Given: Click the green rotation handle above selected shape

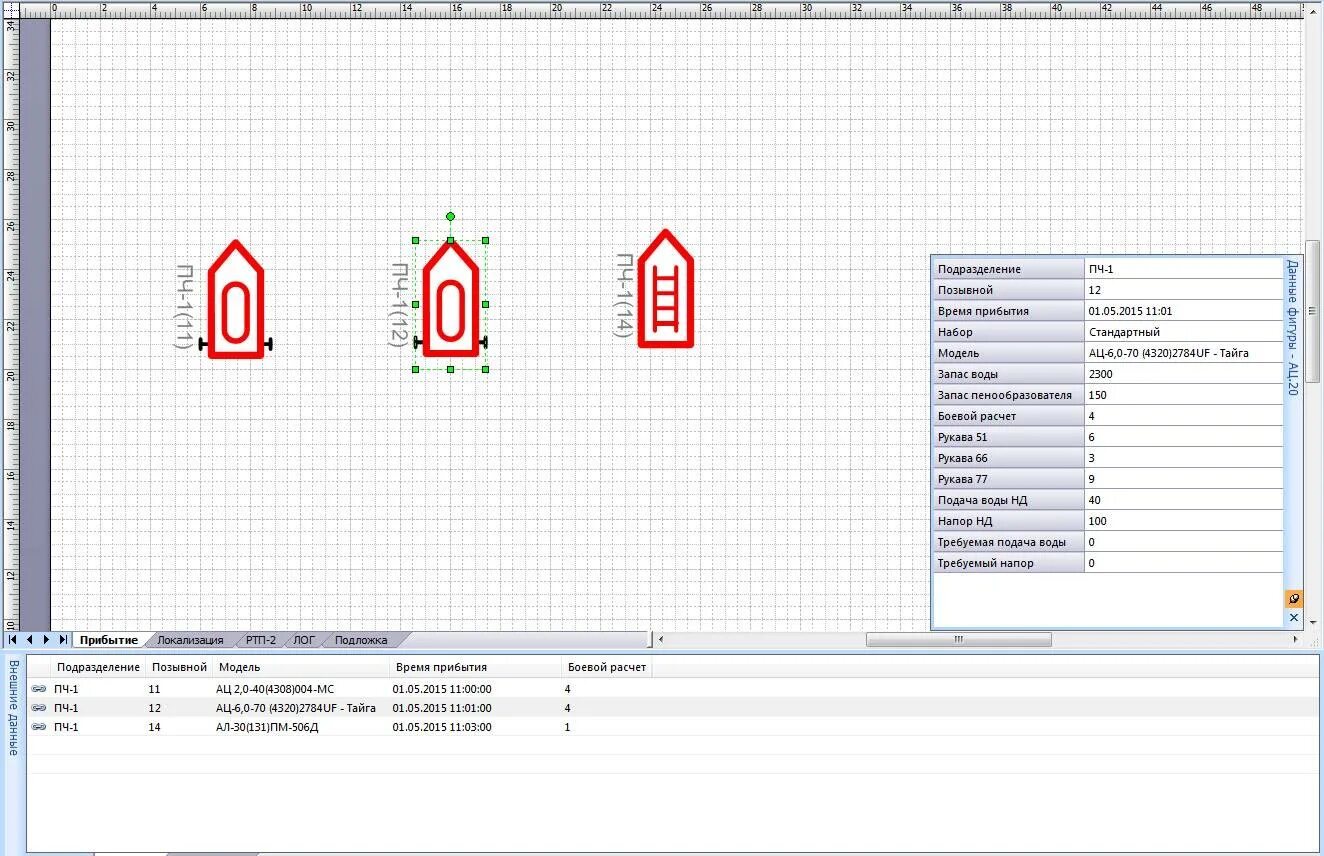Looking at the screenshot, I should click(x=450, y=216).
